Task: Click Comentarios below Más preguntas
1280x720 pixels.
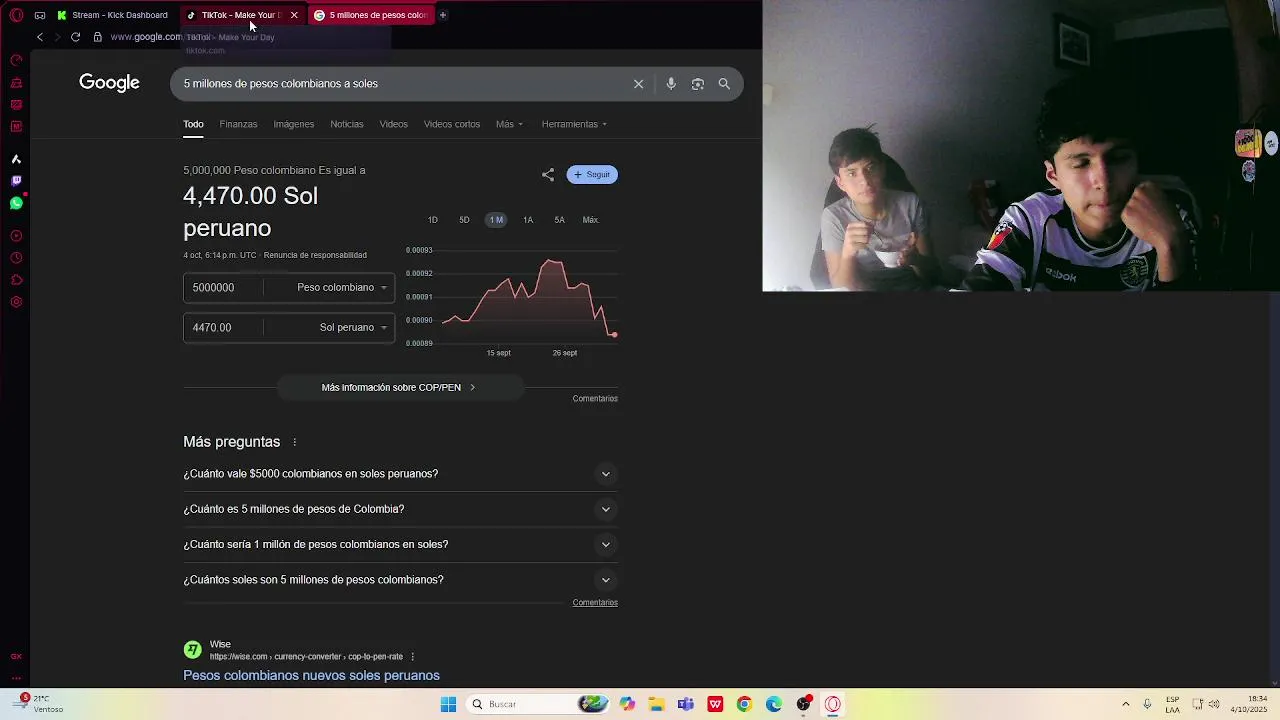Action: click(595, 602)
